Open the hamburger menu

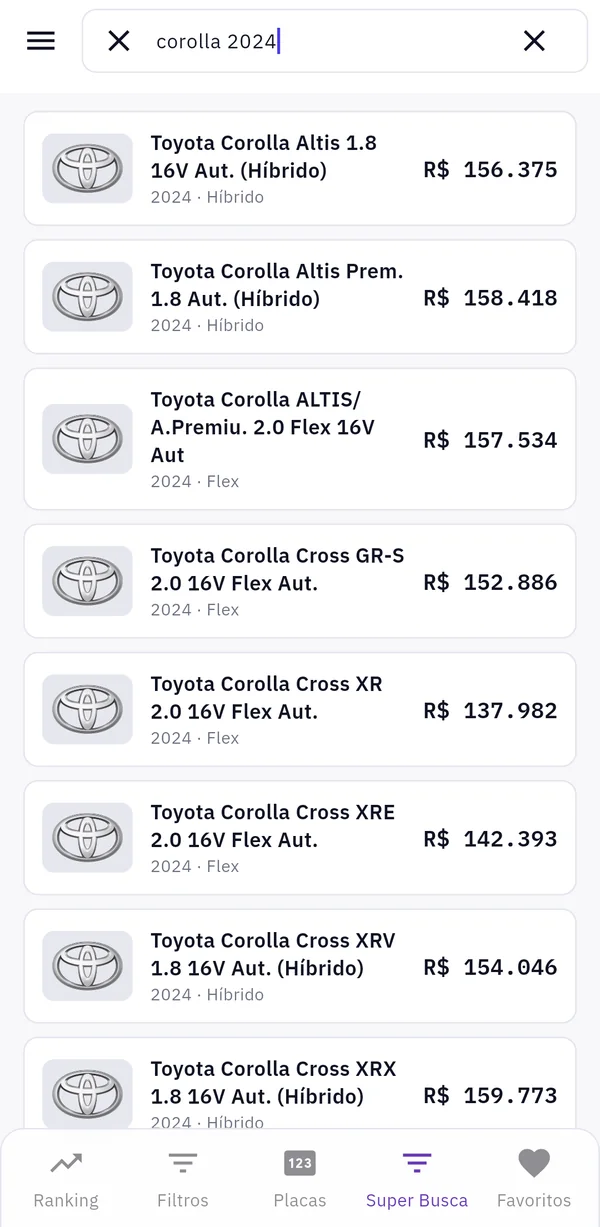41,41
